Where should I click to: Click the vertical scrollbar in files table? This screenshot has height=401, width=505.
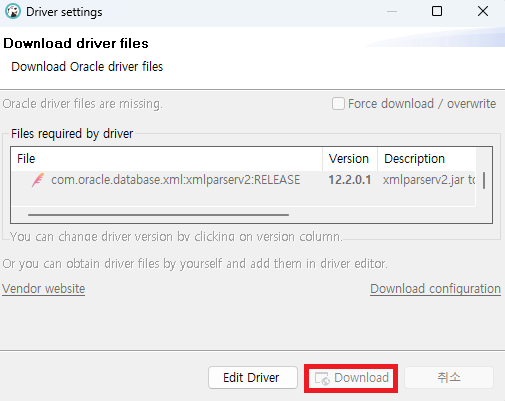[x=484, y=180]
